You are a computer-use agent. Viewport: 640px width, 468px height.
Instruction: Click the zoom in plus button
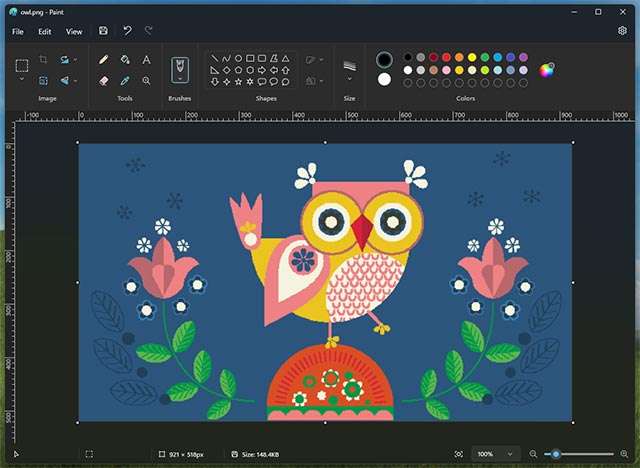pos(624,454)
